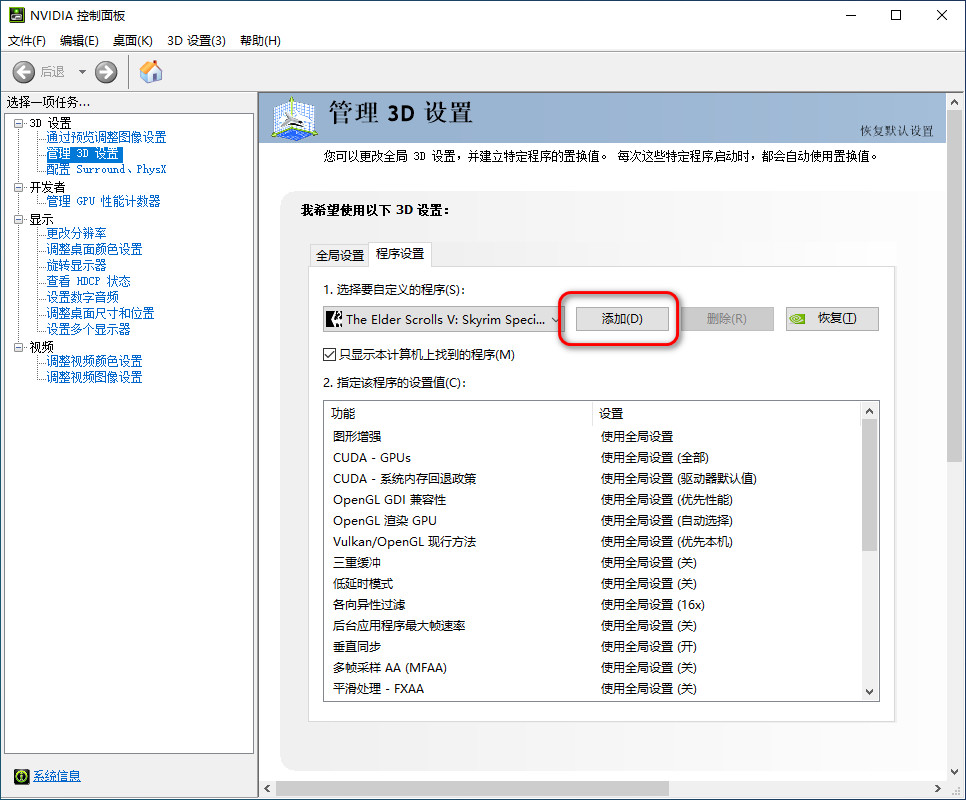Open the back history dropdown arrow
This screenshot has height=800, width=966.
(82, 72)
